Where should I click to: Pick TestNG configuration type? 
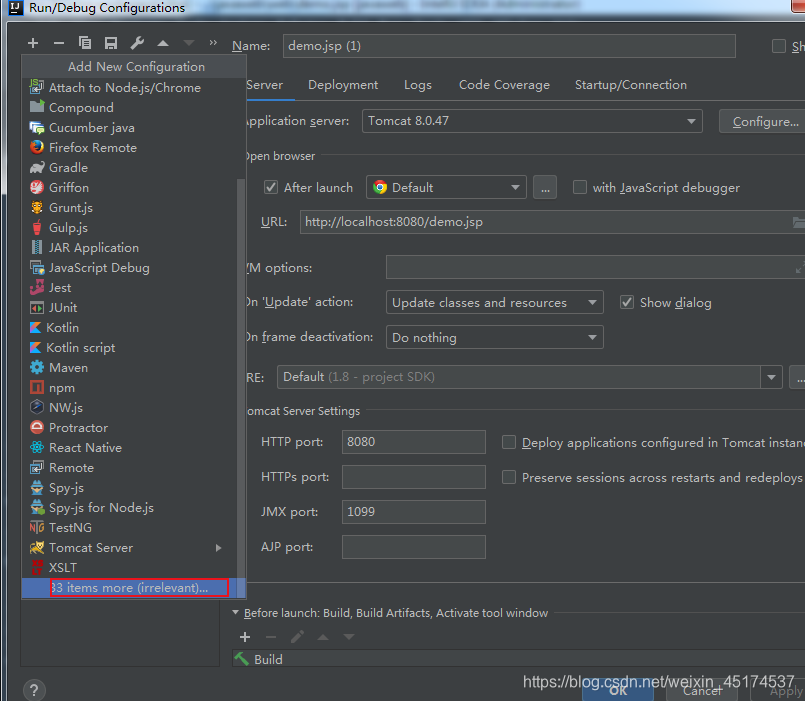coord(70,527)
